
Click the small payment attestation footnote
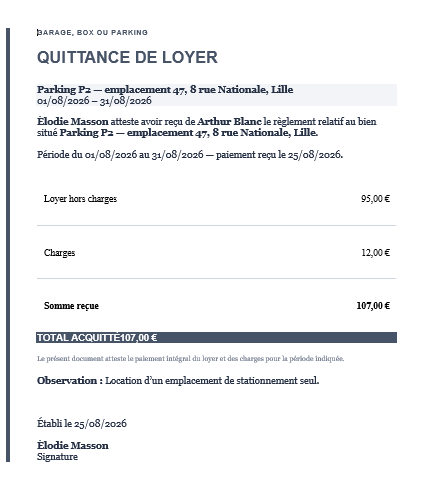pyautogui.click(x=190, y=359)
